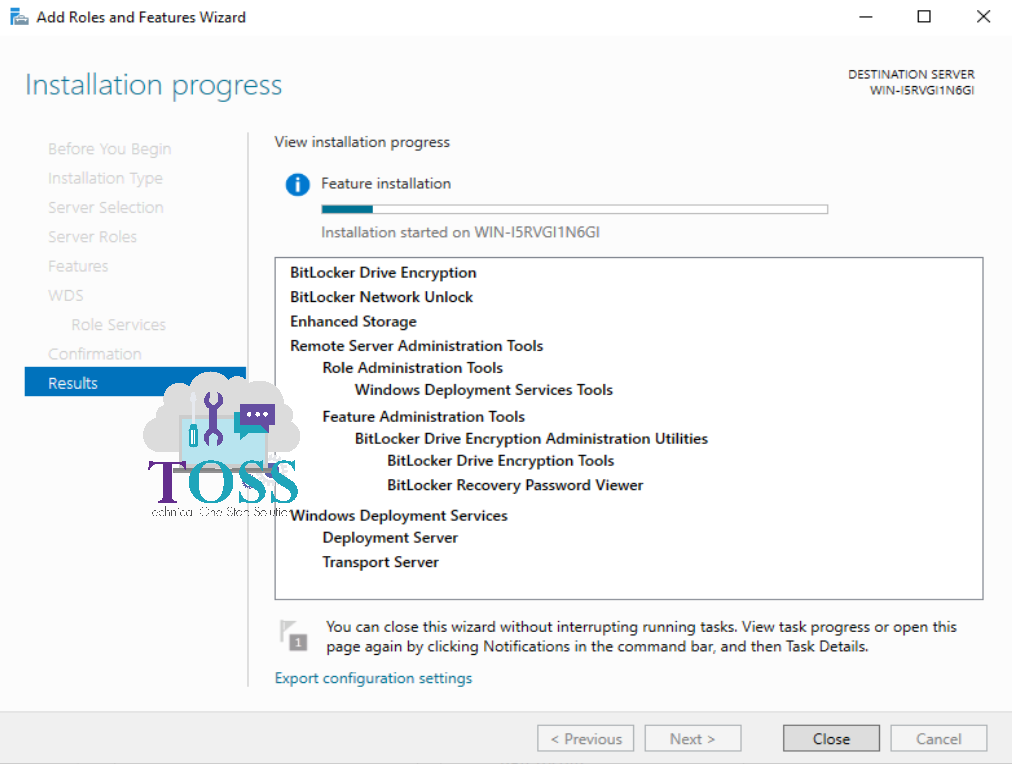Viewport: 1012px width, 764px height.
Task: Select the Role Services sidebar step
Action: click(x=118, y=324)
